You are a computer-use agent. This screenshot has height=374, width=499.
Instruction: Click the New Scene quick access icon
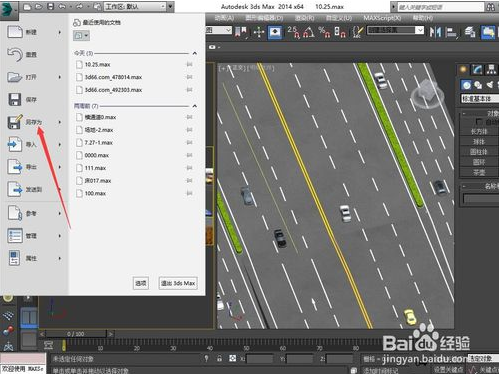[27, 7]
